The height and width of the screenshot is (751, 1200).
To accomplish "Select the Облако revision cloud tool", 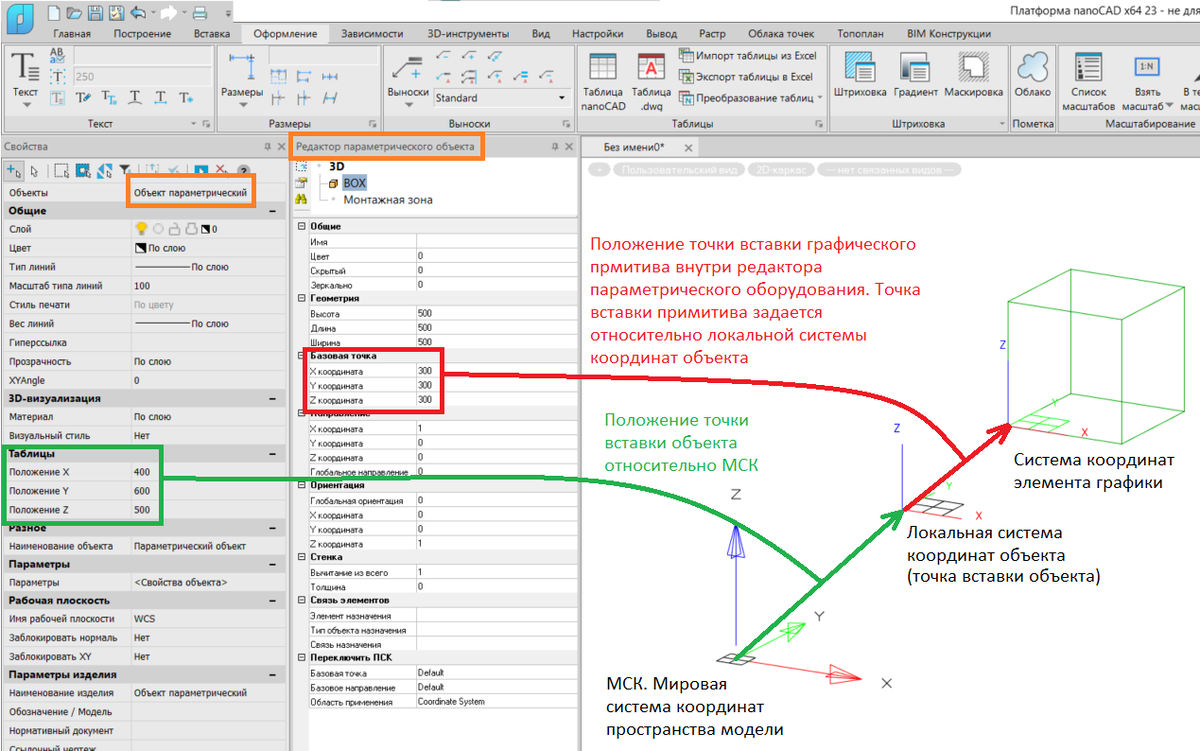I will click(1032, 75).
